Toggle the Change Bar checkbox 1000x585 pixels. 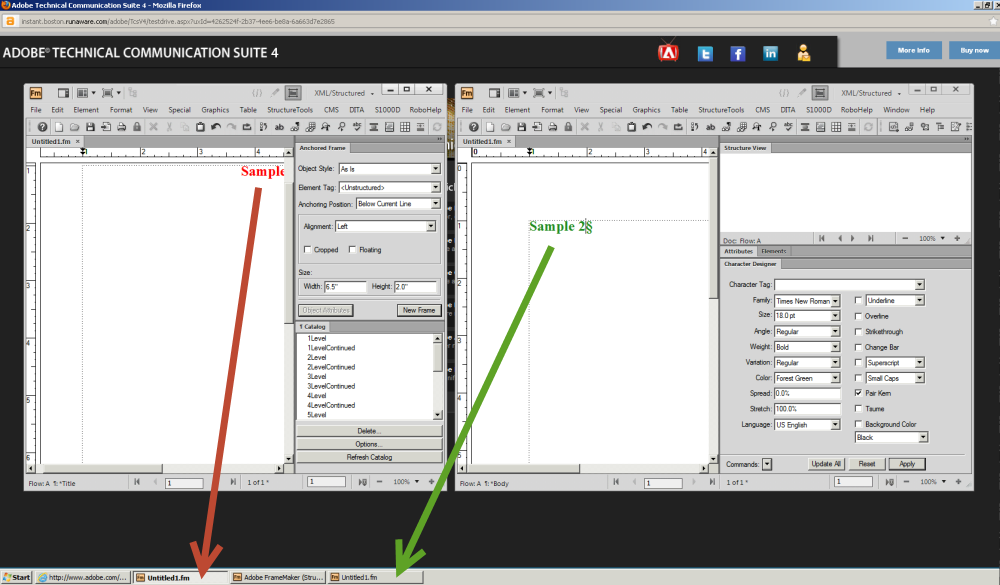[x=858, y=347]
